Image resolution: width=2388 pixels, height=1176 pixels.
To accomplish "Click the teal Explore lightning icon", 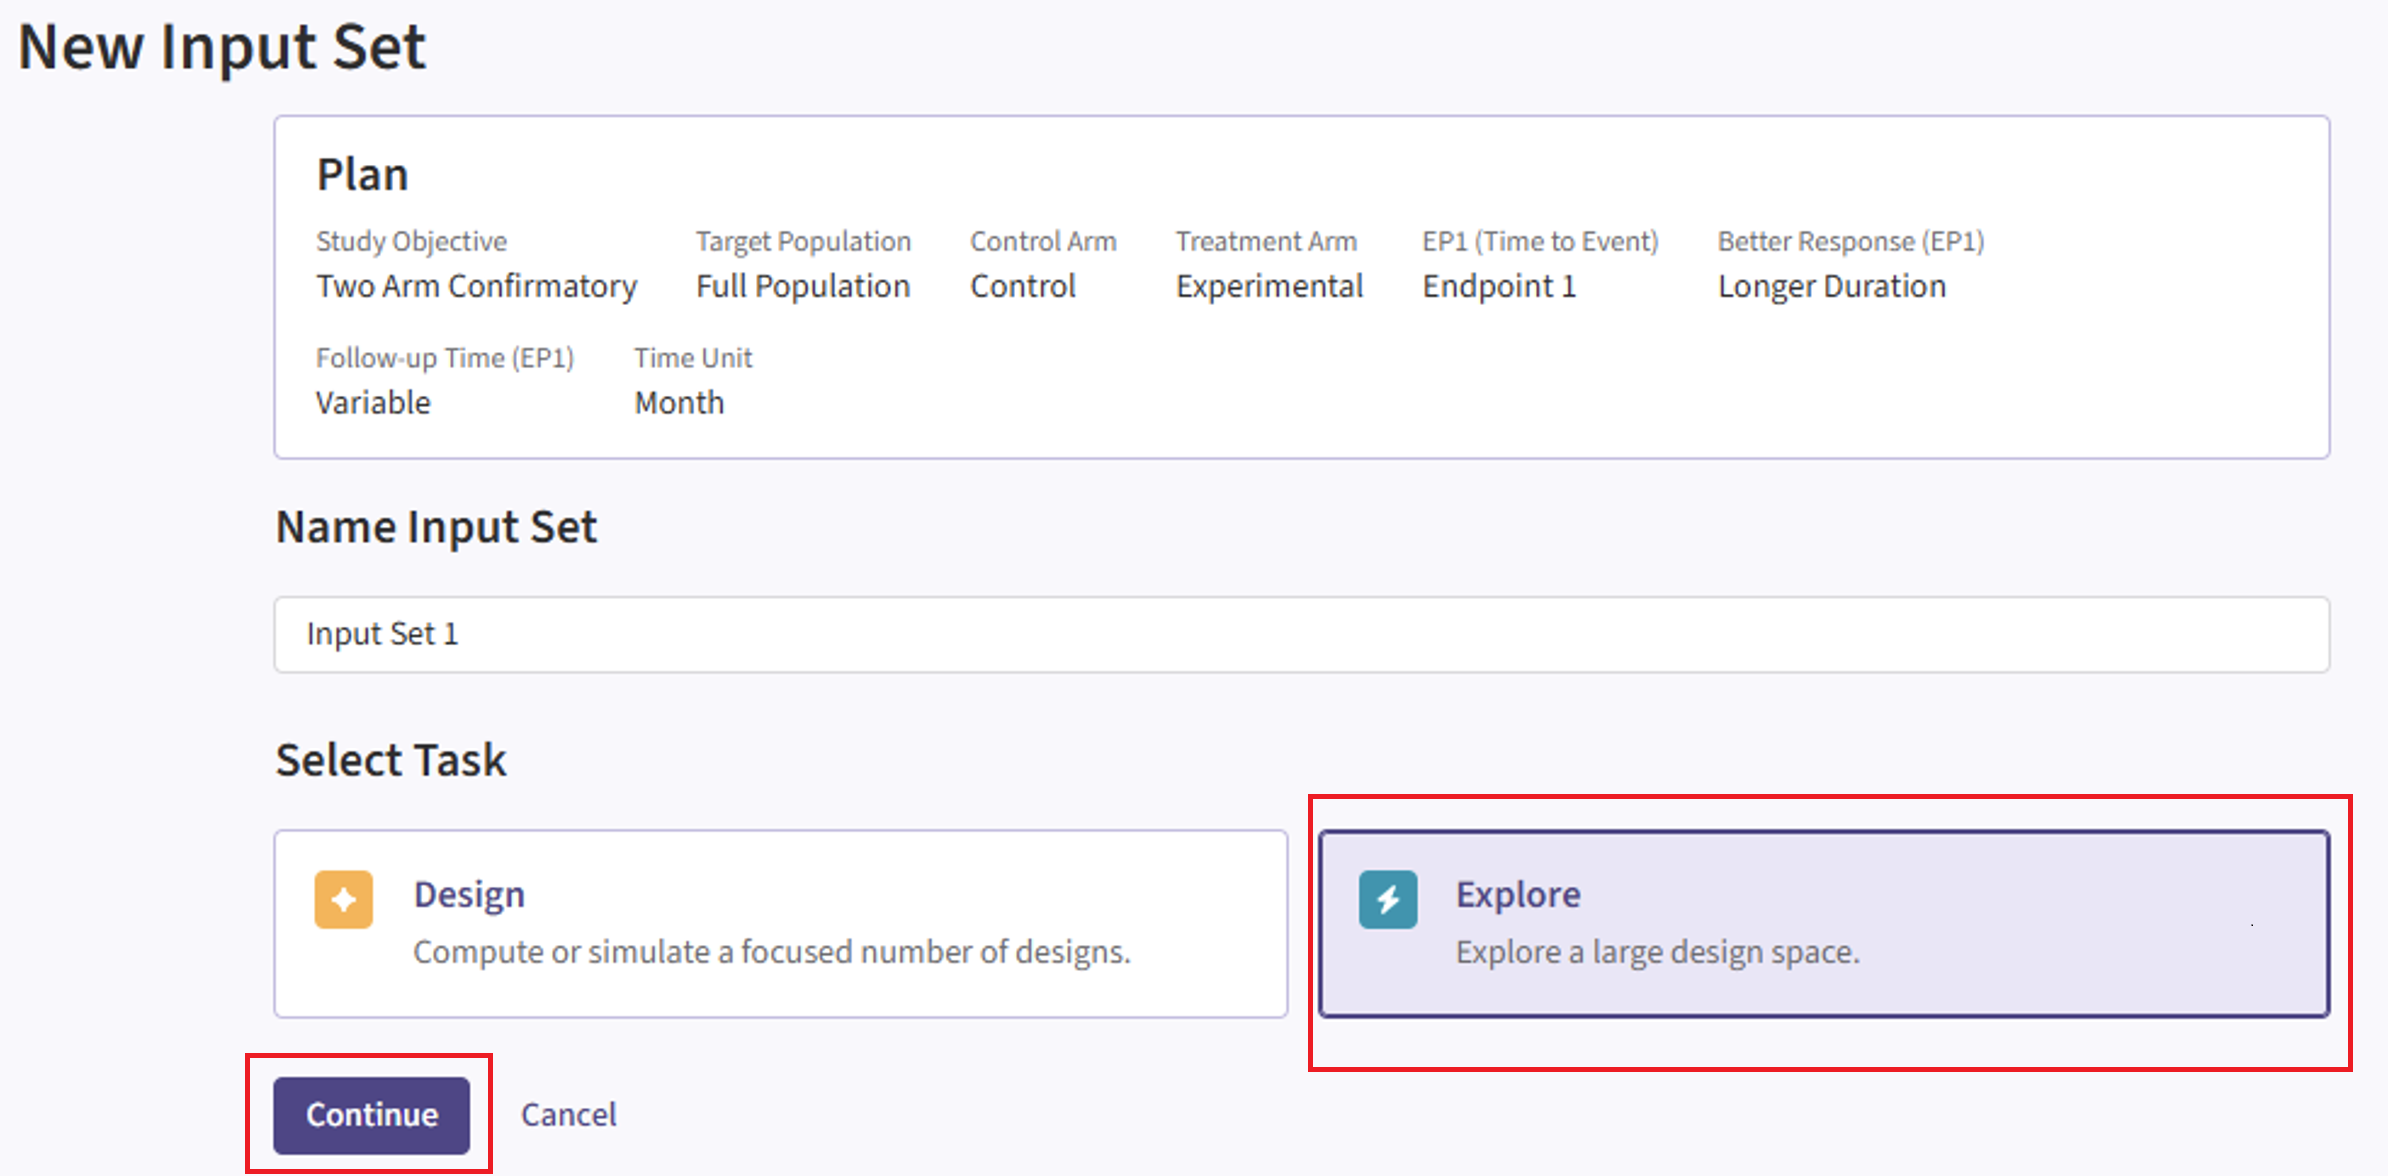I will [x=1387, y=900].
